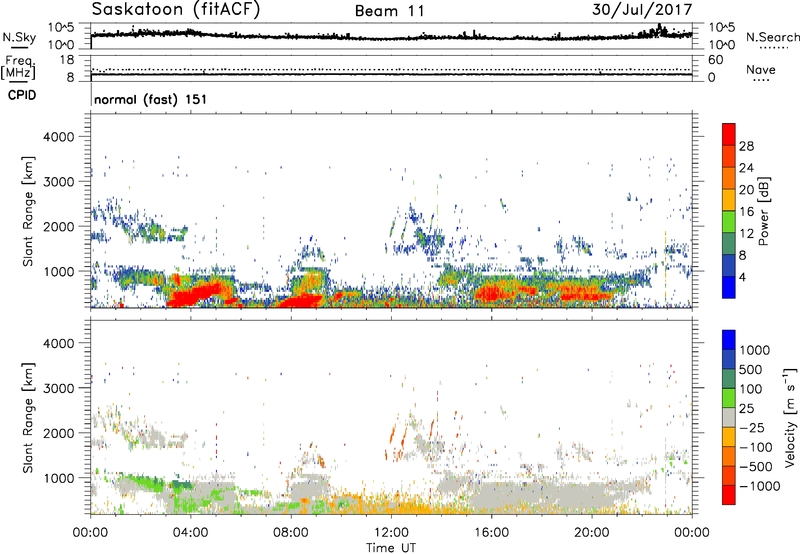Select the 'normal (fast) 151' mode text
The width and height of the screenshot is (800, 554).
pyautogui.click(x=151, y=99)
